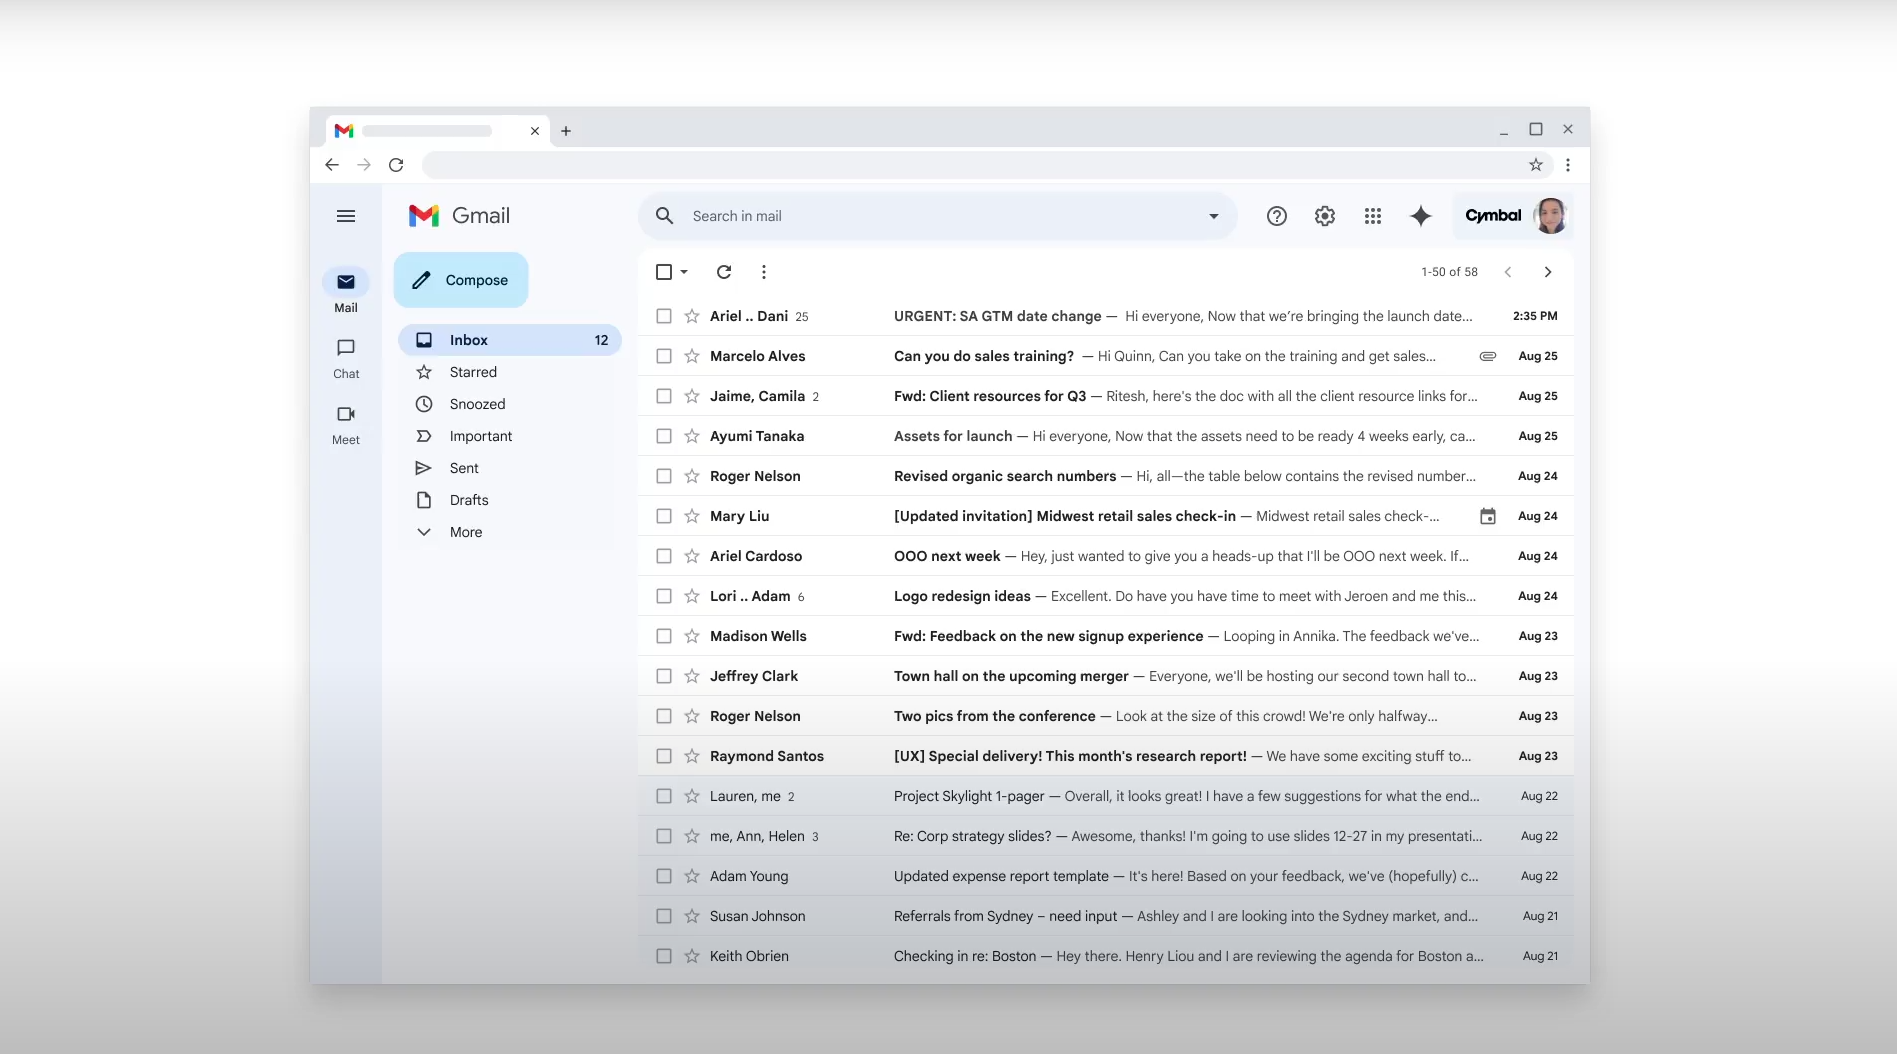Tick the checkbox beside Keith Obrien's message
The width and height of the screenshot is (1897, 1054).
[664, 956]
